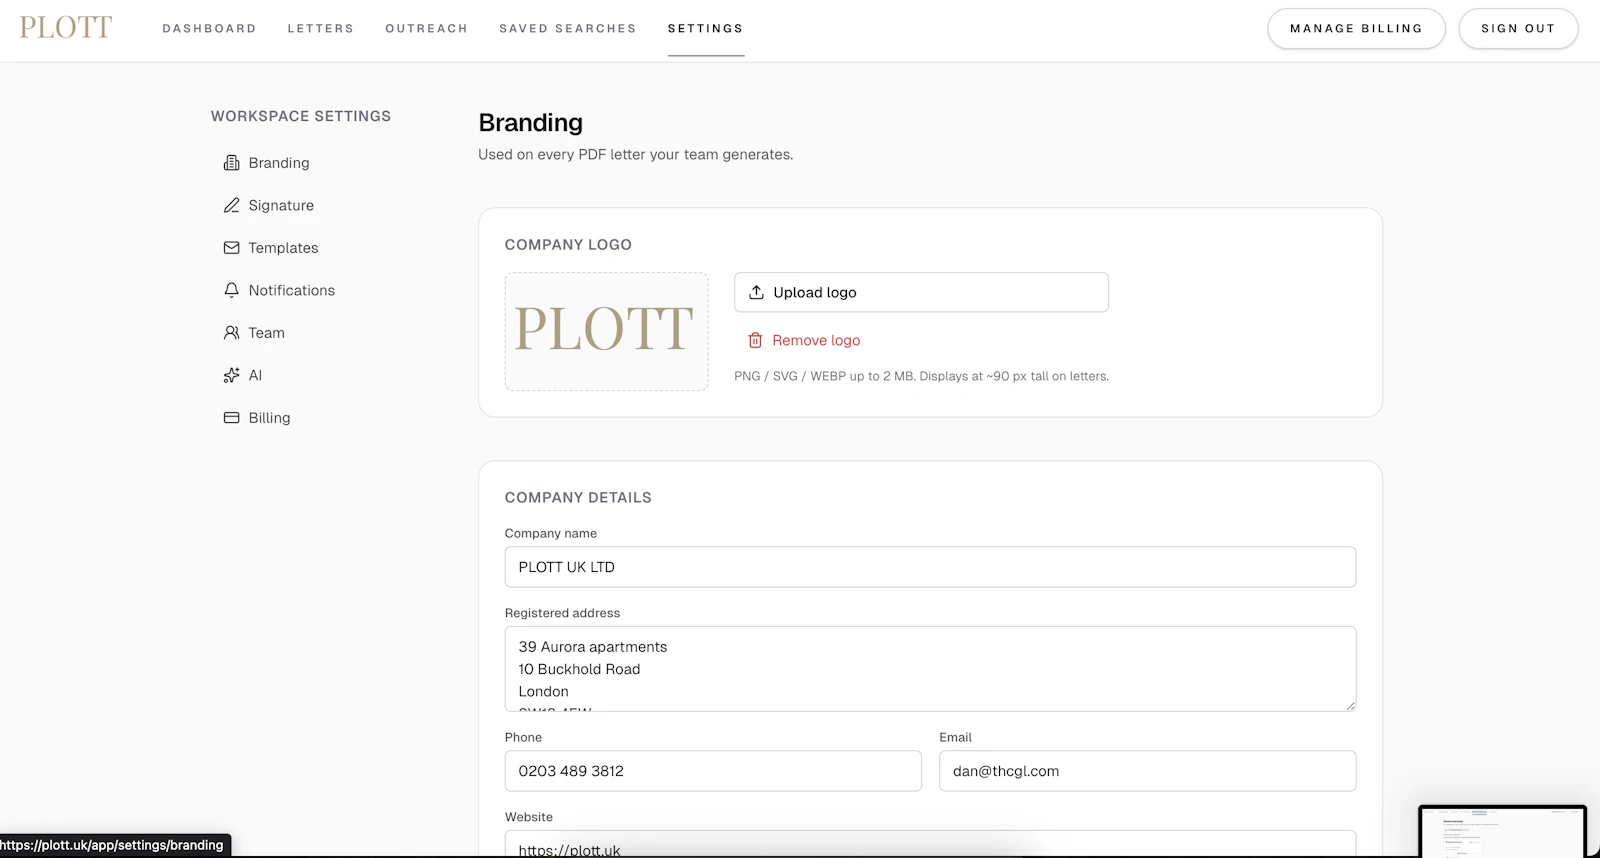Open AI settings in sidebar
This screenshot has width=1600, height=858.
point(243,375)
